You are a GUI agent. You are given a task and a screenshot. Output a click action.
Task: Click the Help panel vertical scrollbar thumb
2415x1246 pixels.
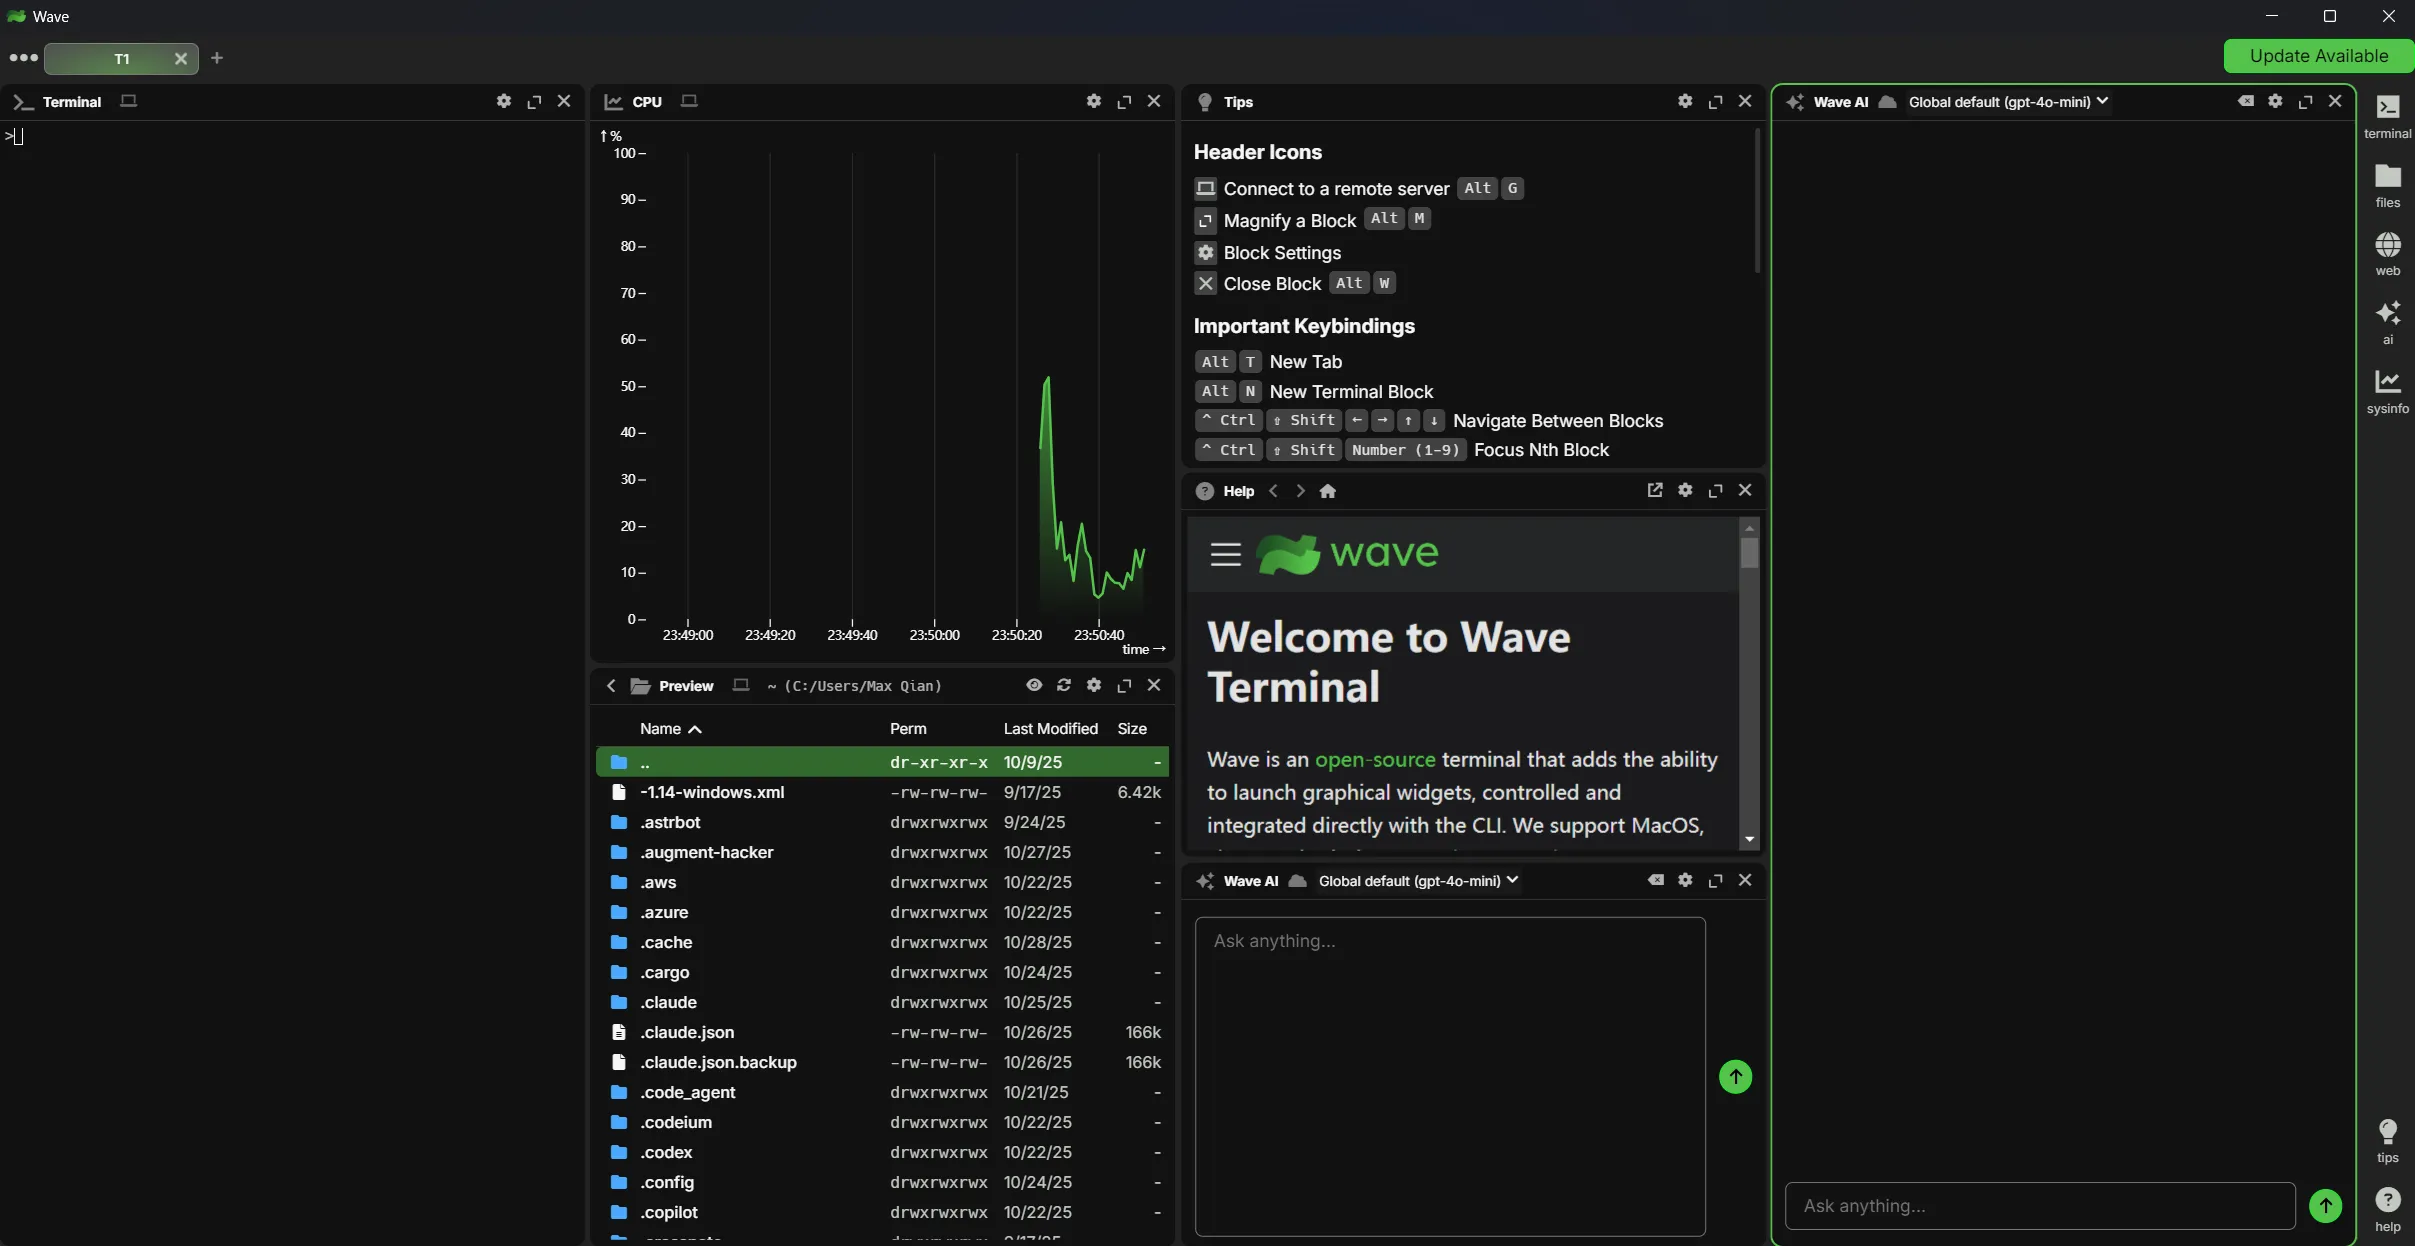pos(1748,553)
